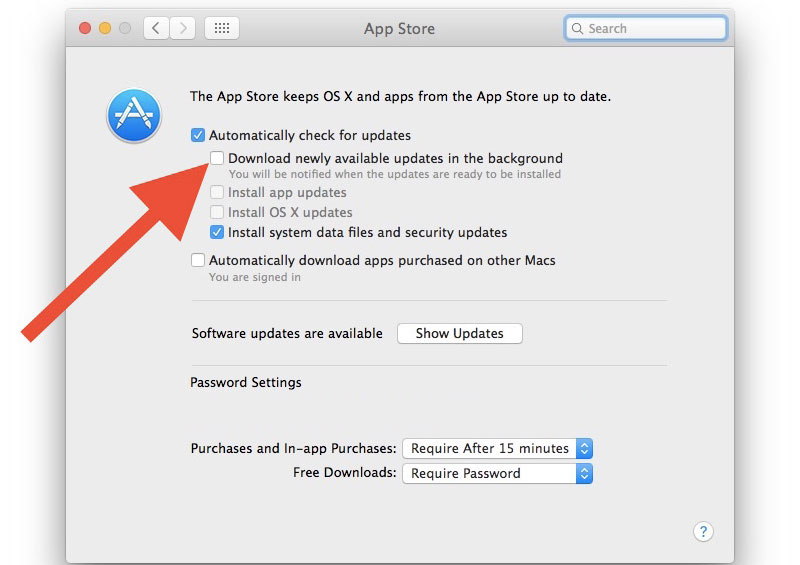Show all preferences grid icon

tap(222, 28)
